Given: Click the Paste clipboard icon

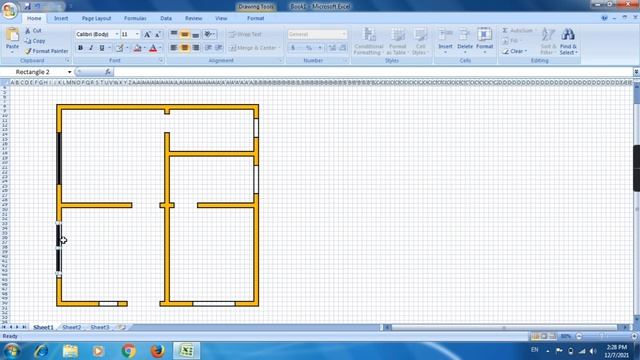Looking at the screenshot, I should [x=12, y=35].
